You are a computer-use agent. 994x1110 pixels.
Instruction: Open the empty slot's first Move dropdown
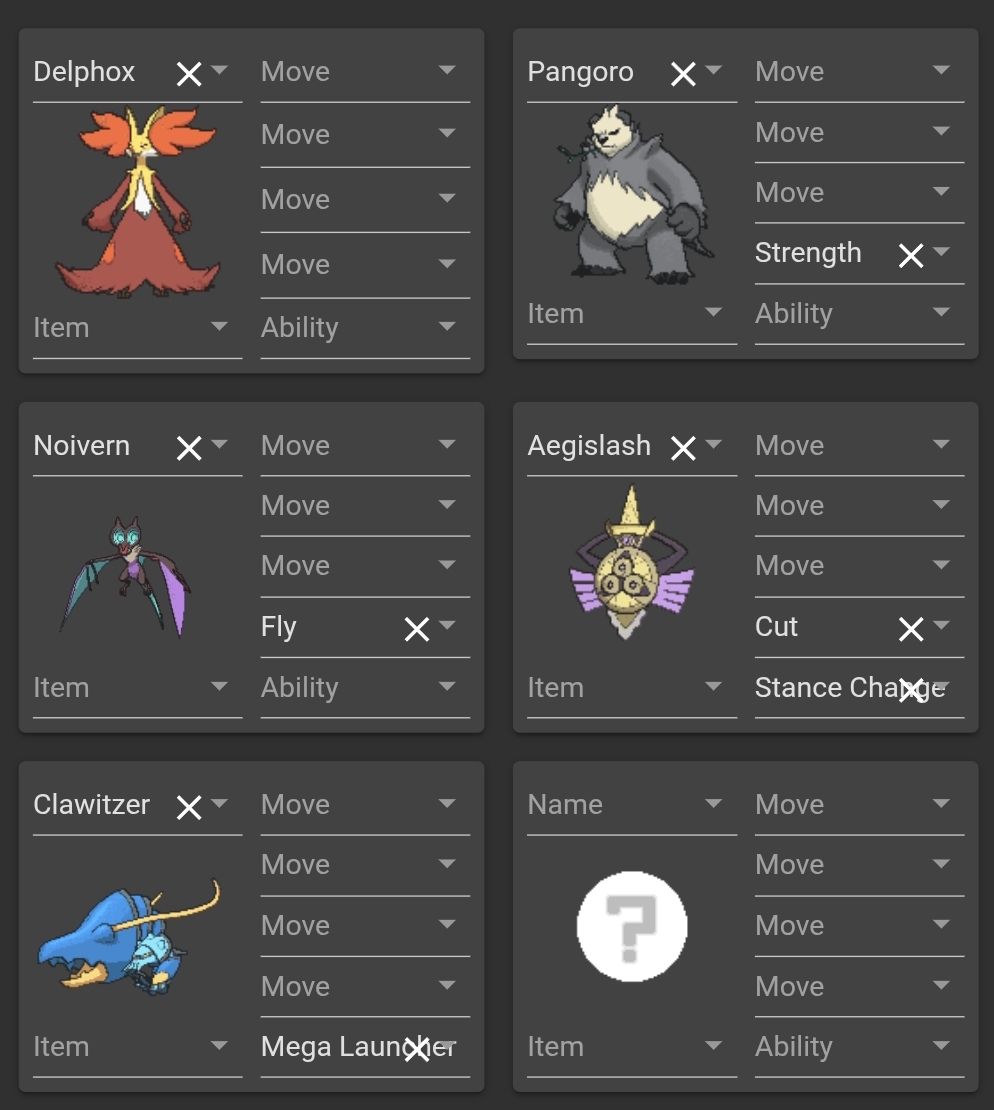pos(859,805)
